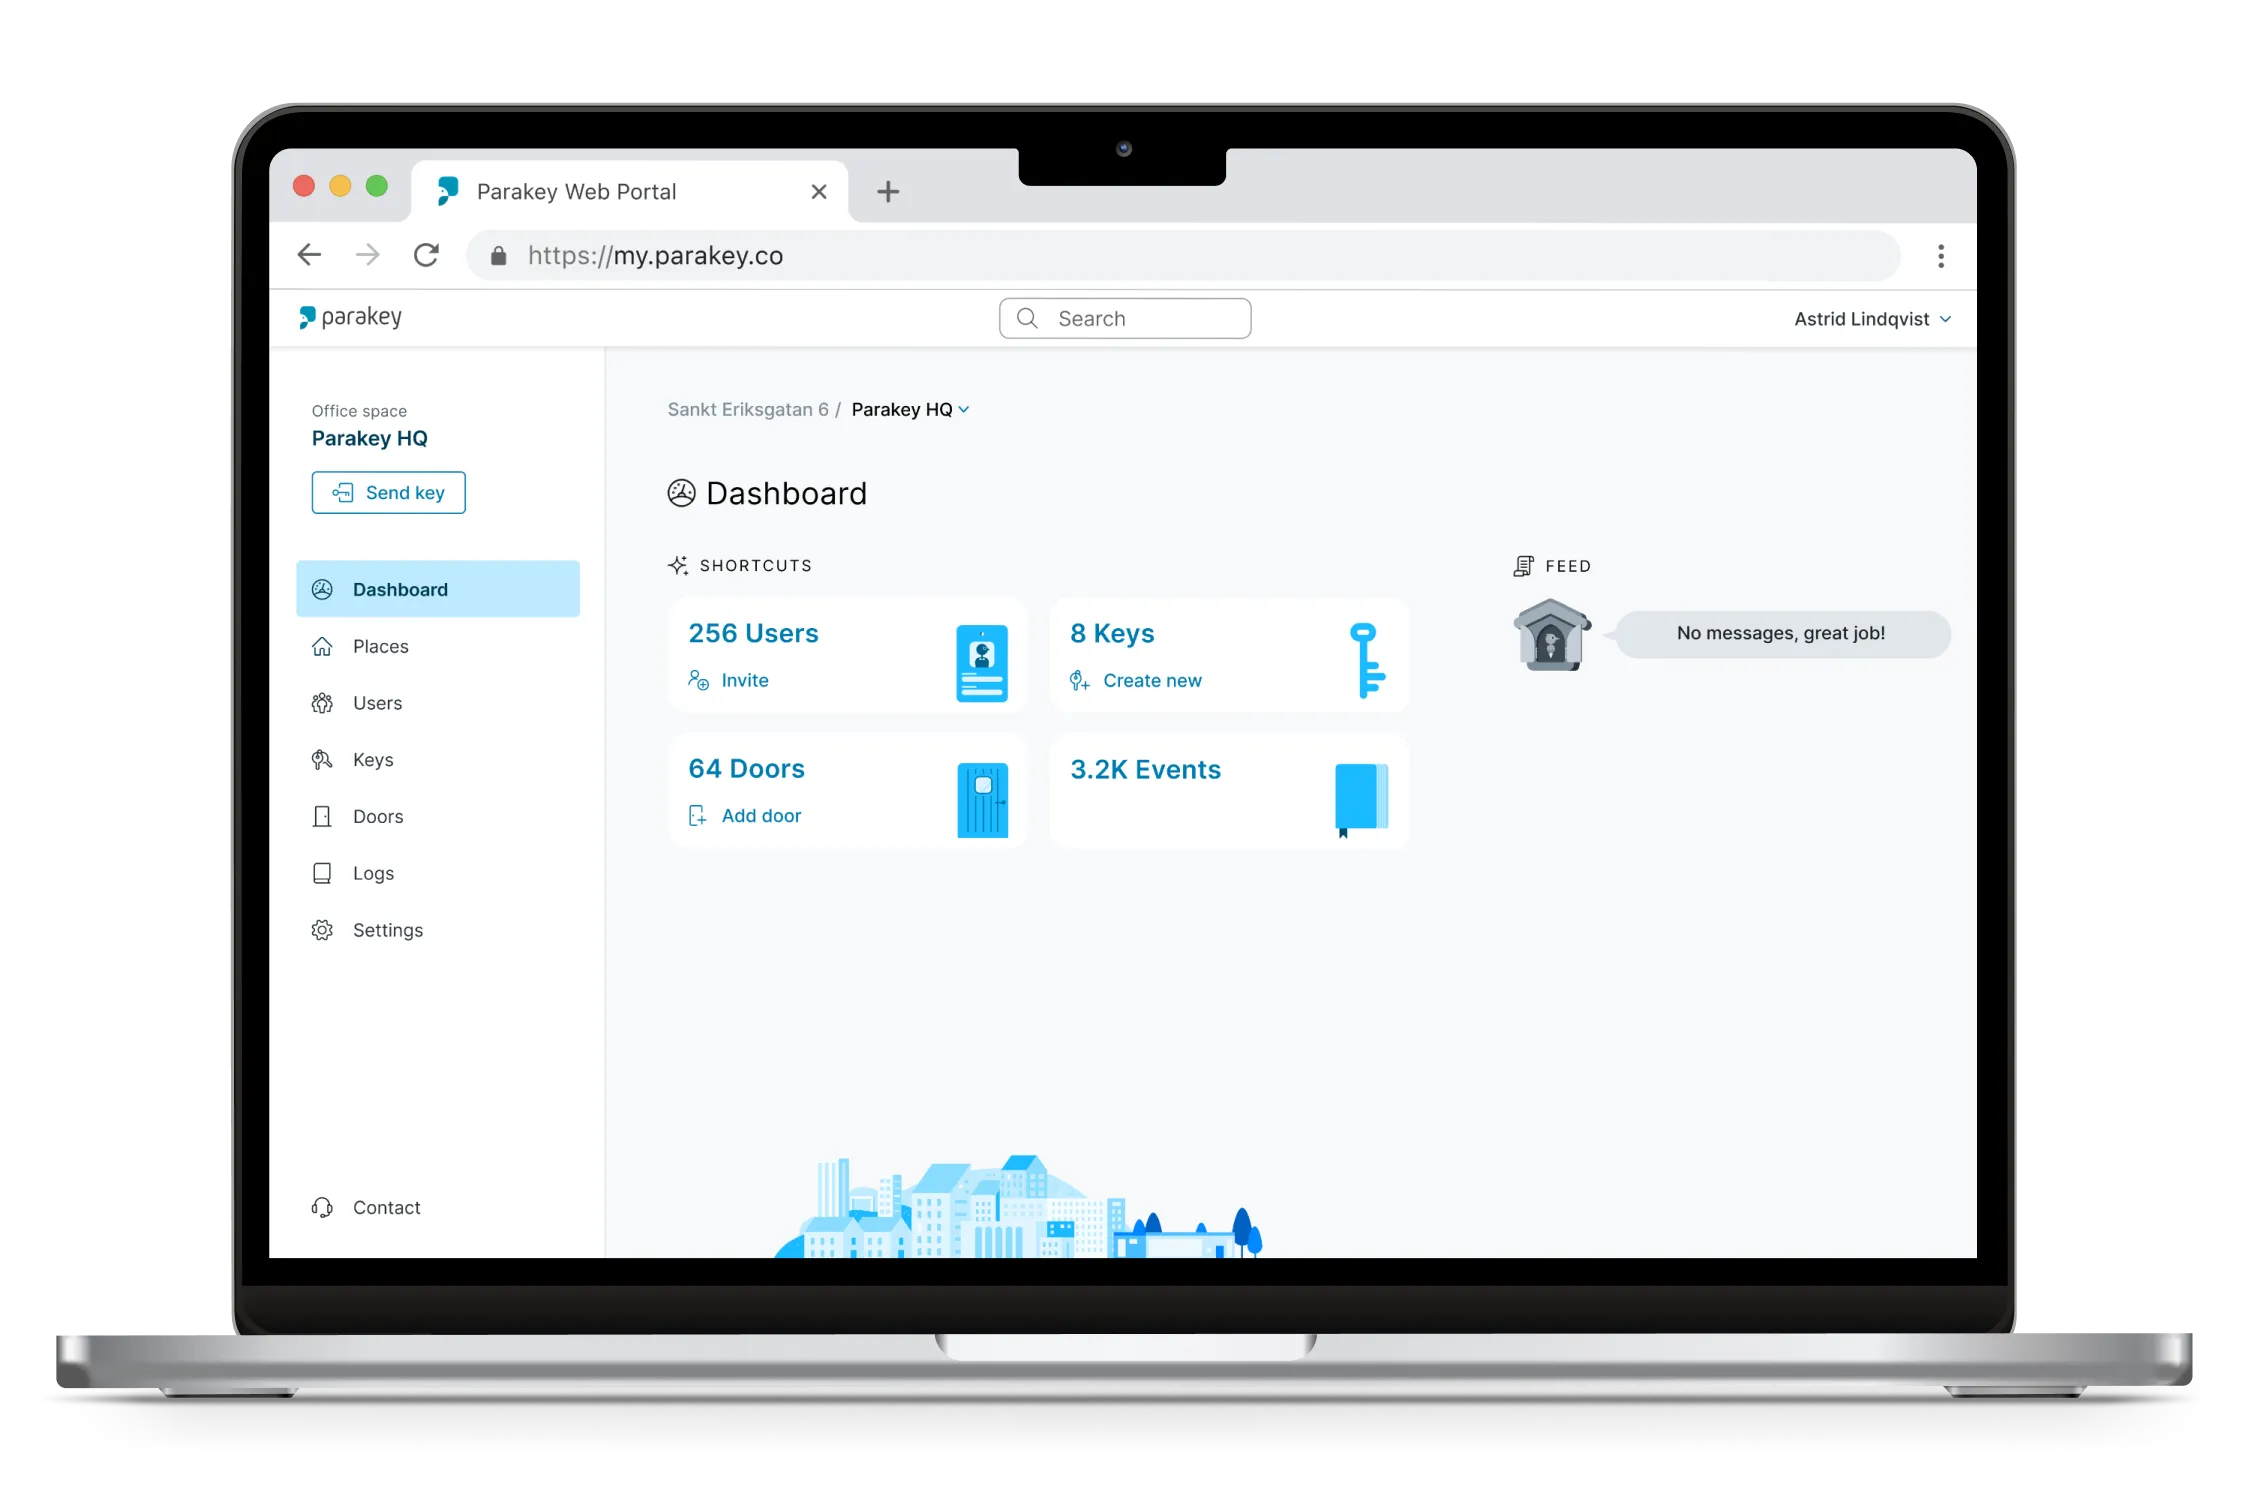Viewport: 2250px width, 1500px height.
Task: Go to Places in the sidebar
Action: [x=438, y=646]
